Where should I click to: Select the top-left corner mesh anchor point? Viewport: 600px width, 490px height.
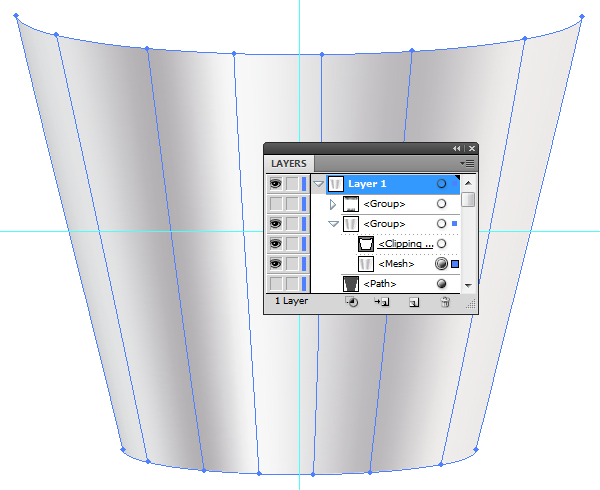click(16, 16)
